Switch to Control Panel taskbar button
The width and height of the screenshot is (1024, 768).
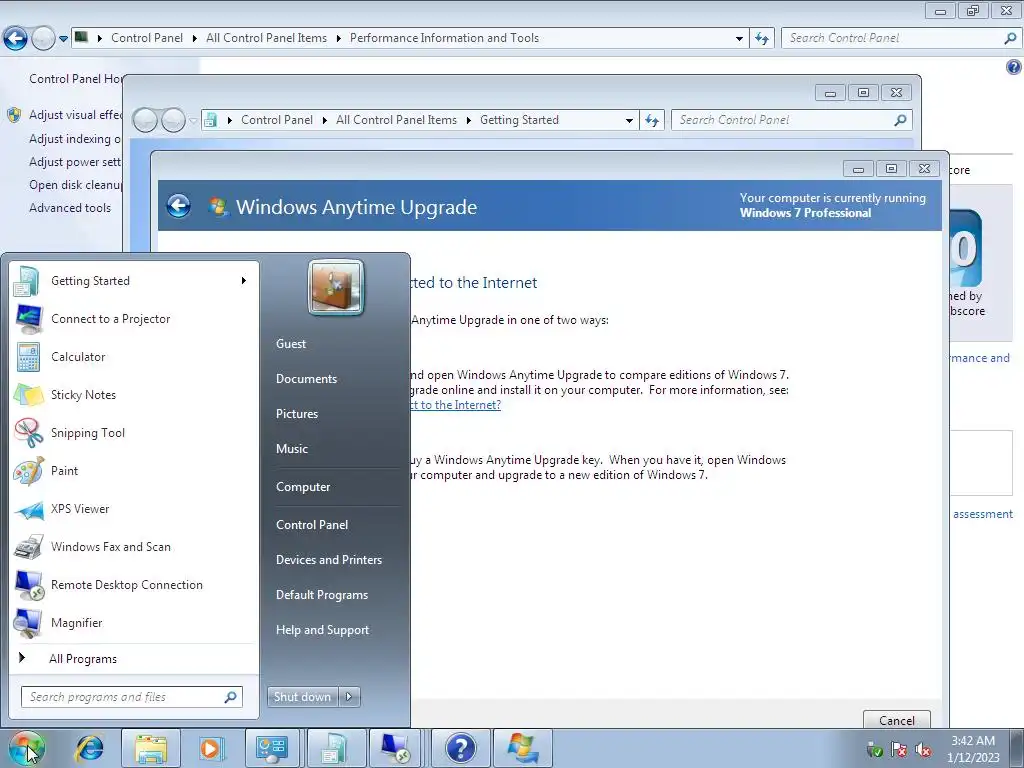point(272,748)
